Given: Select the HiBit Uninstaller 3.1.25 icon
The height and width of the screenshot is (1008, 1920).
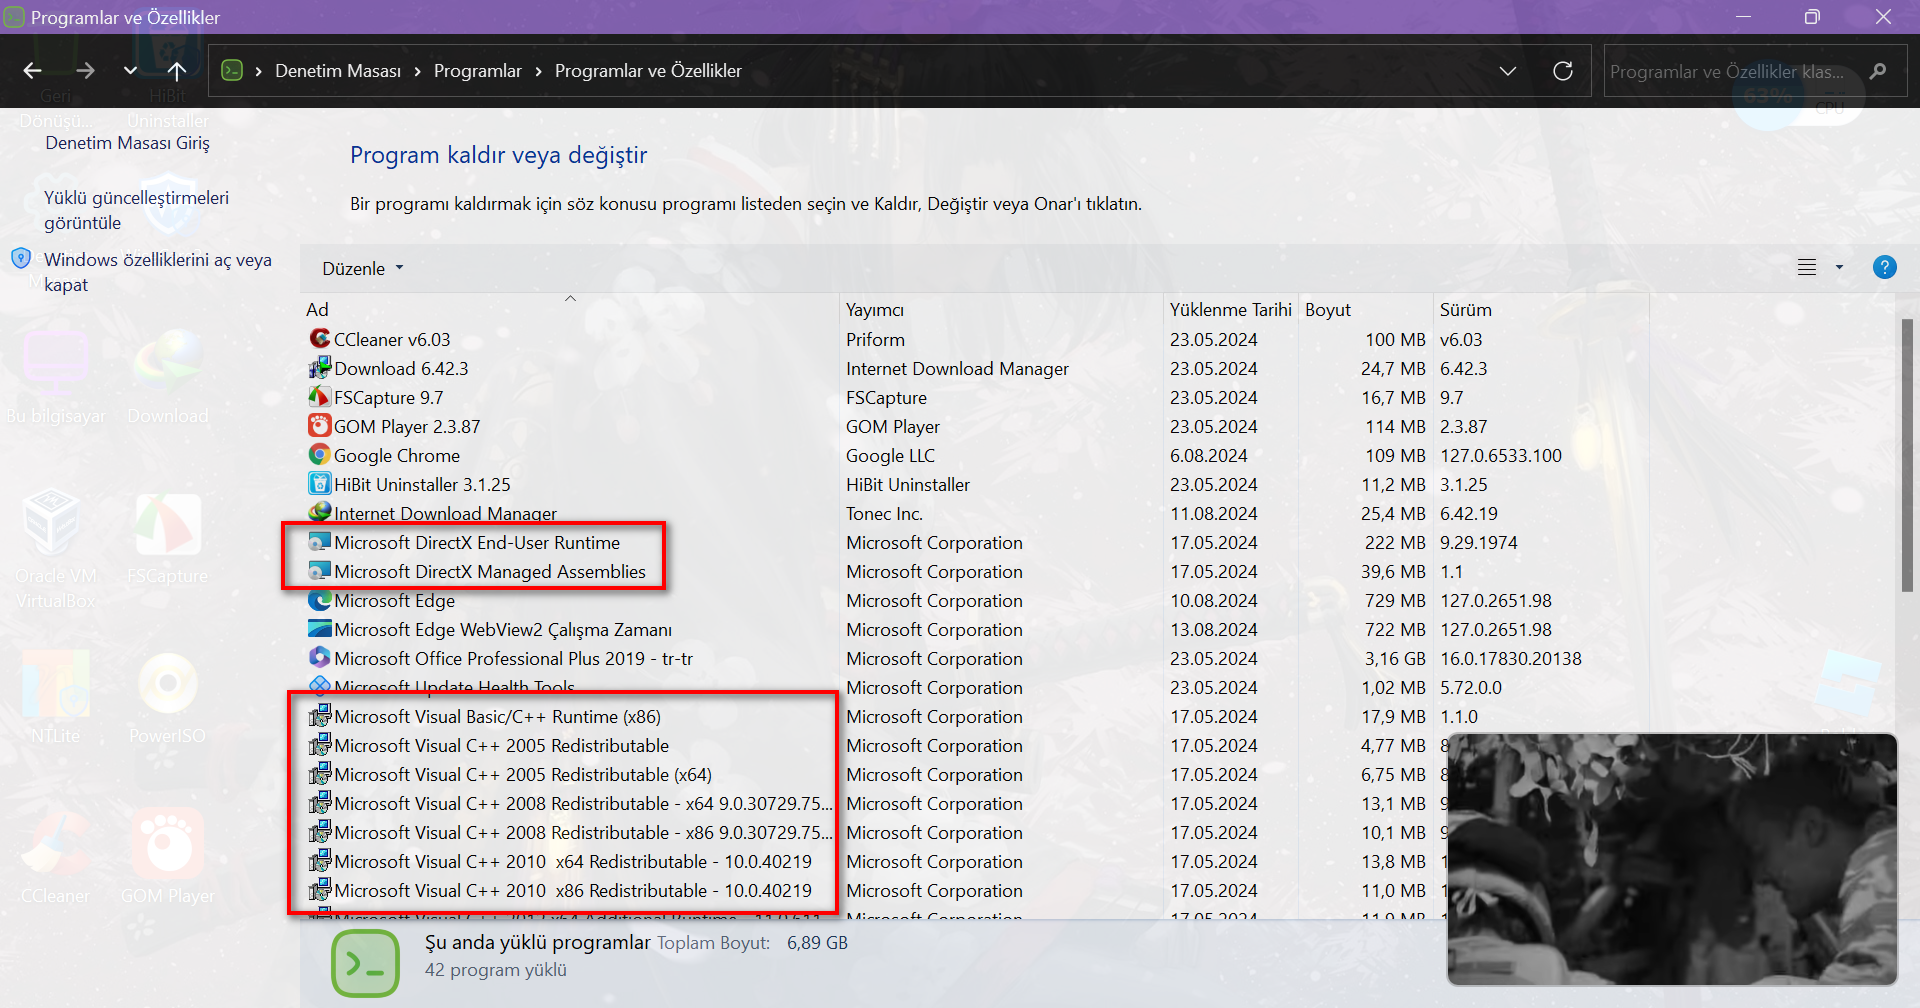Looking at the screenshot, I should tap(319, 484).
